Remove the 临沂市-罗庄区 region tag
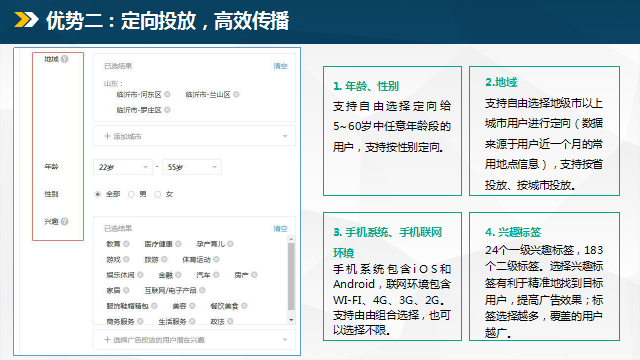This screenshot has height=360, width=640. (167, 110)
